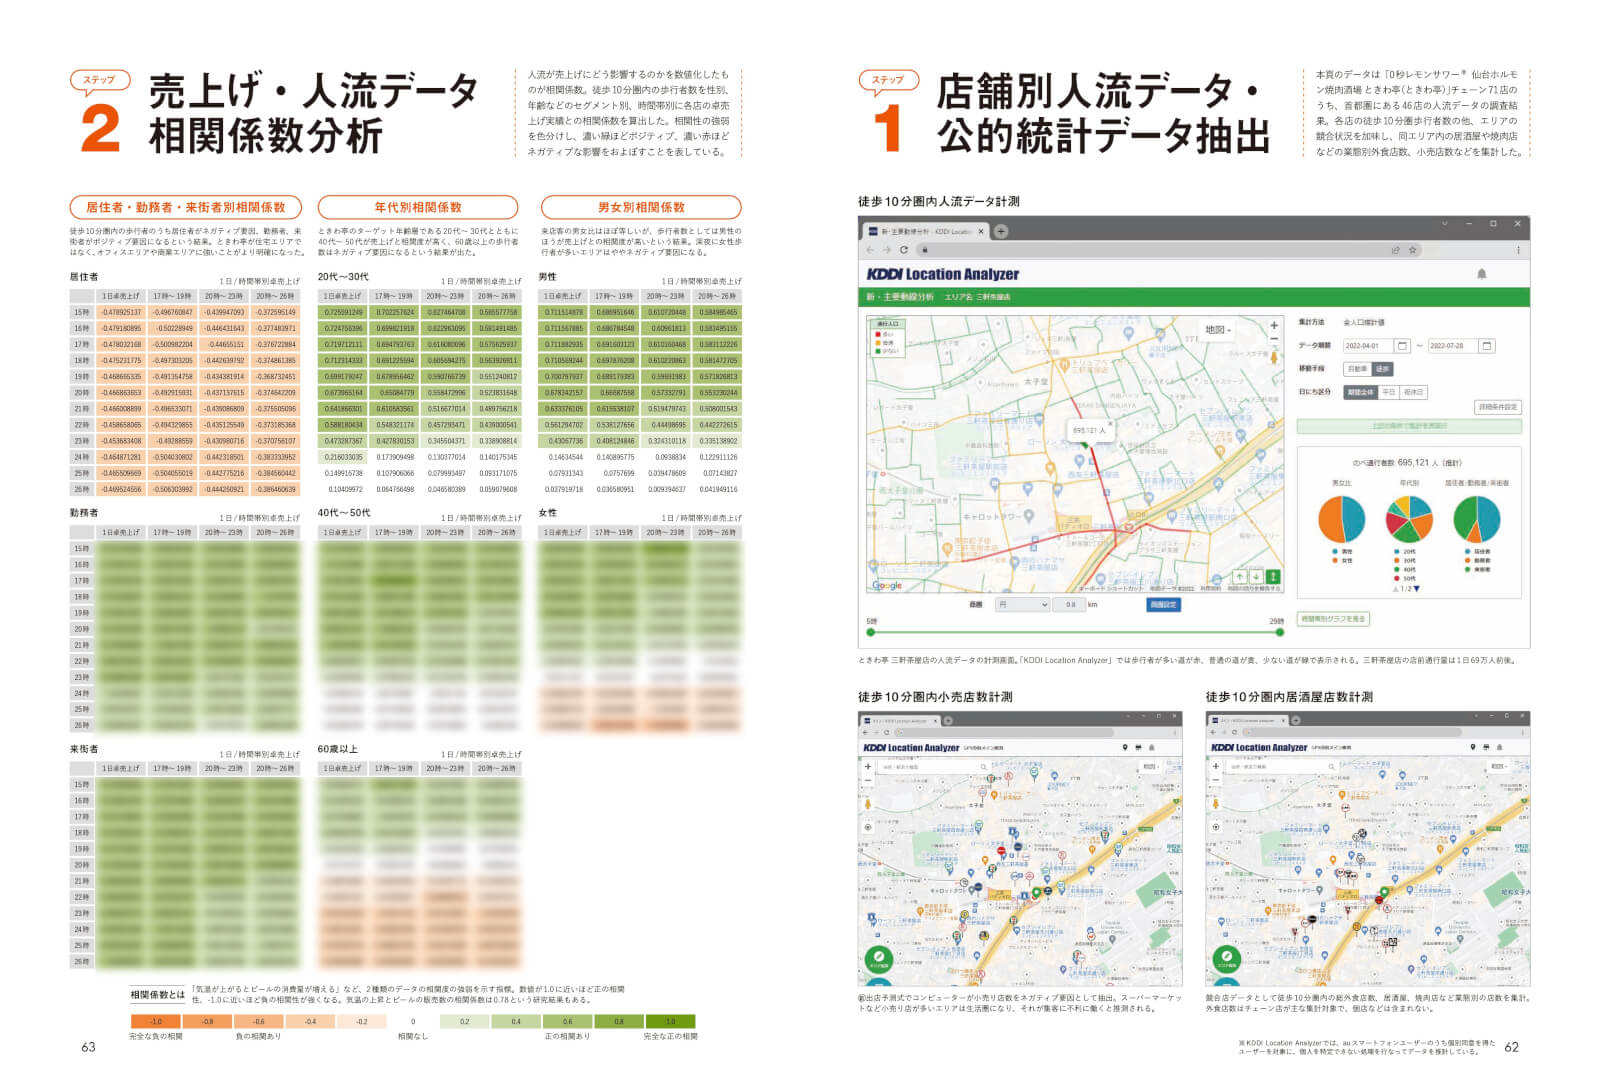Open a new tab with the plus button in the top window
The image size is (1600, 1082).
[x=1001, y=231]
